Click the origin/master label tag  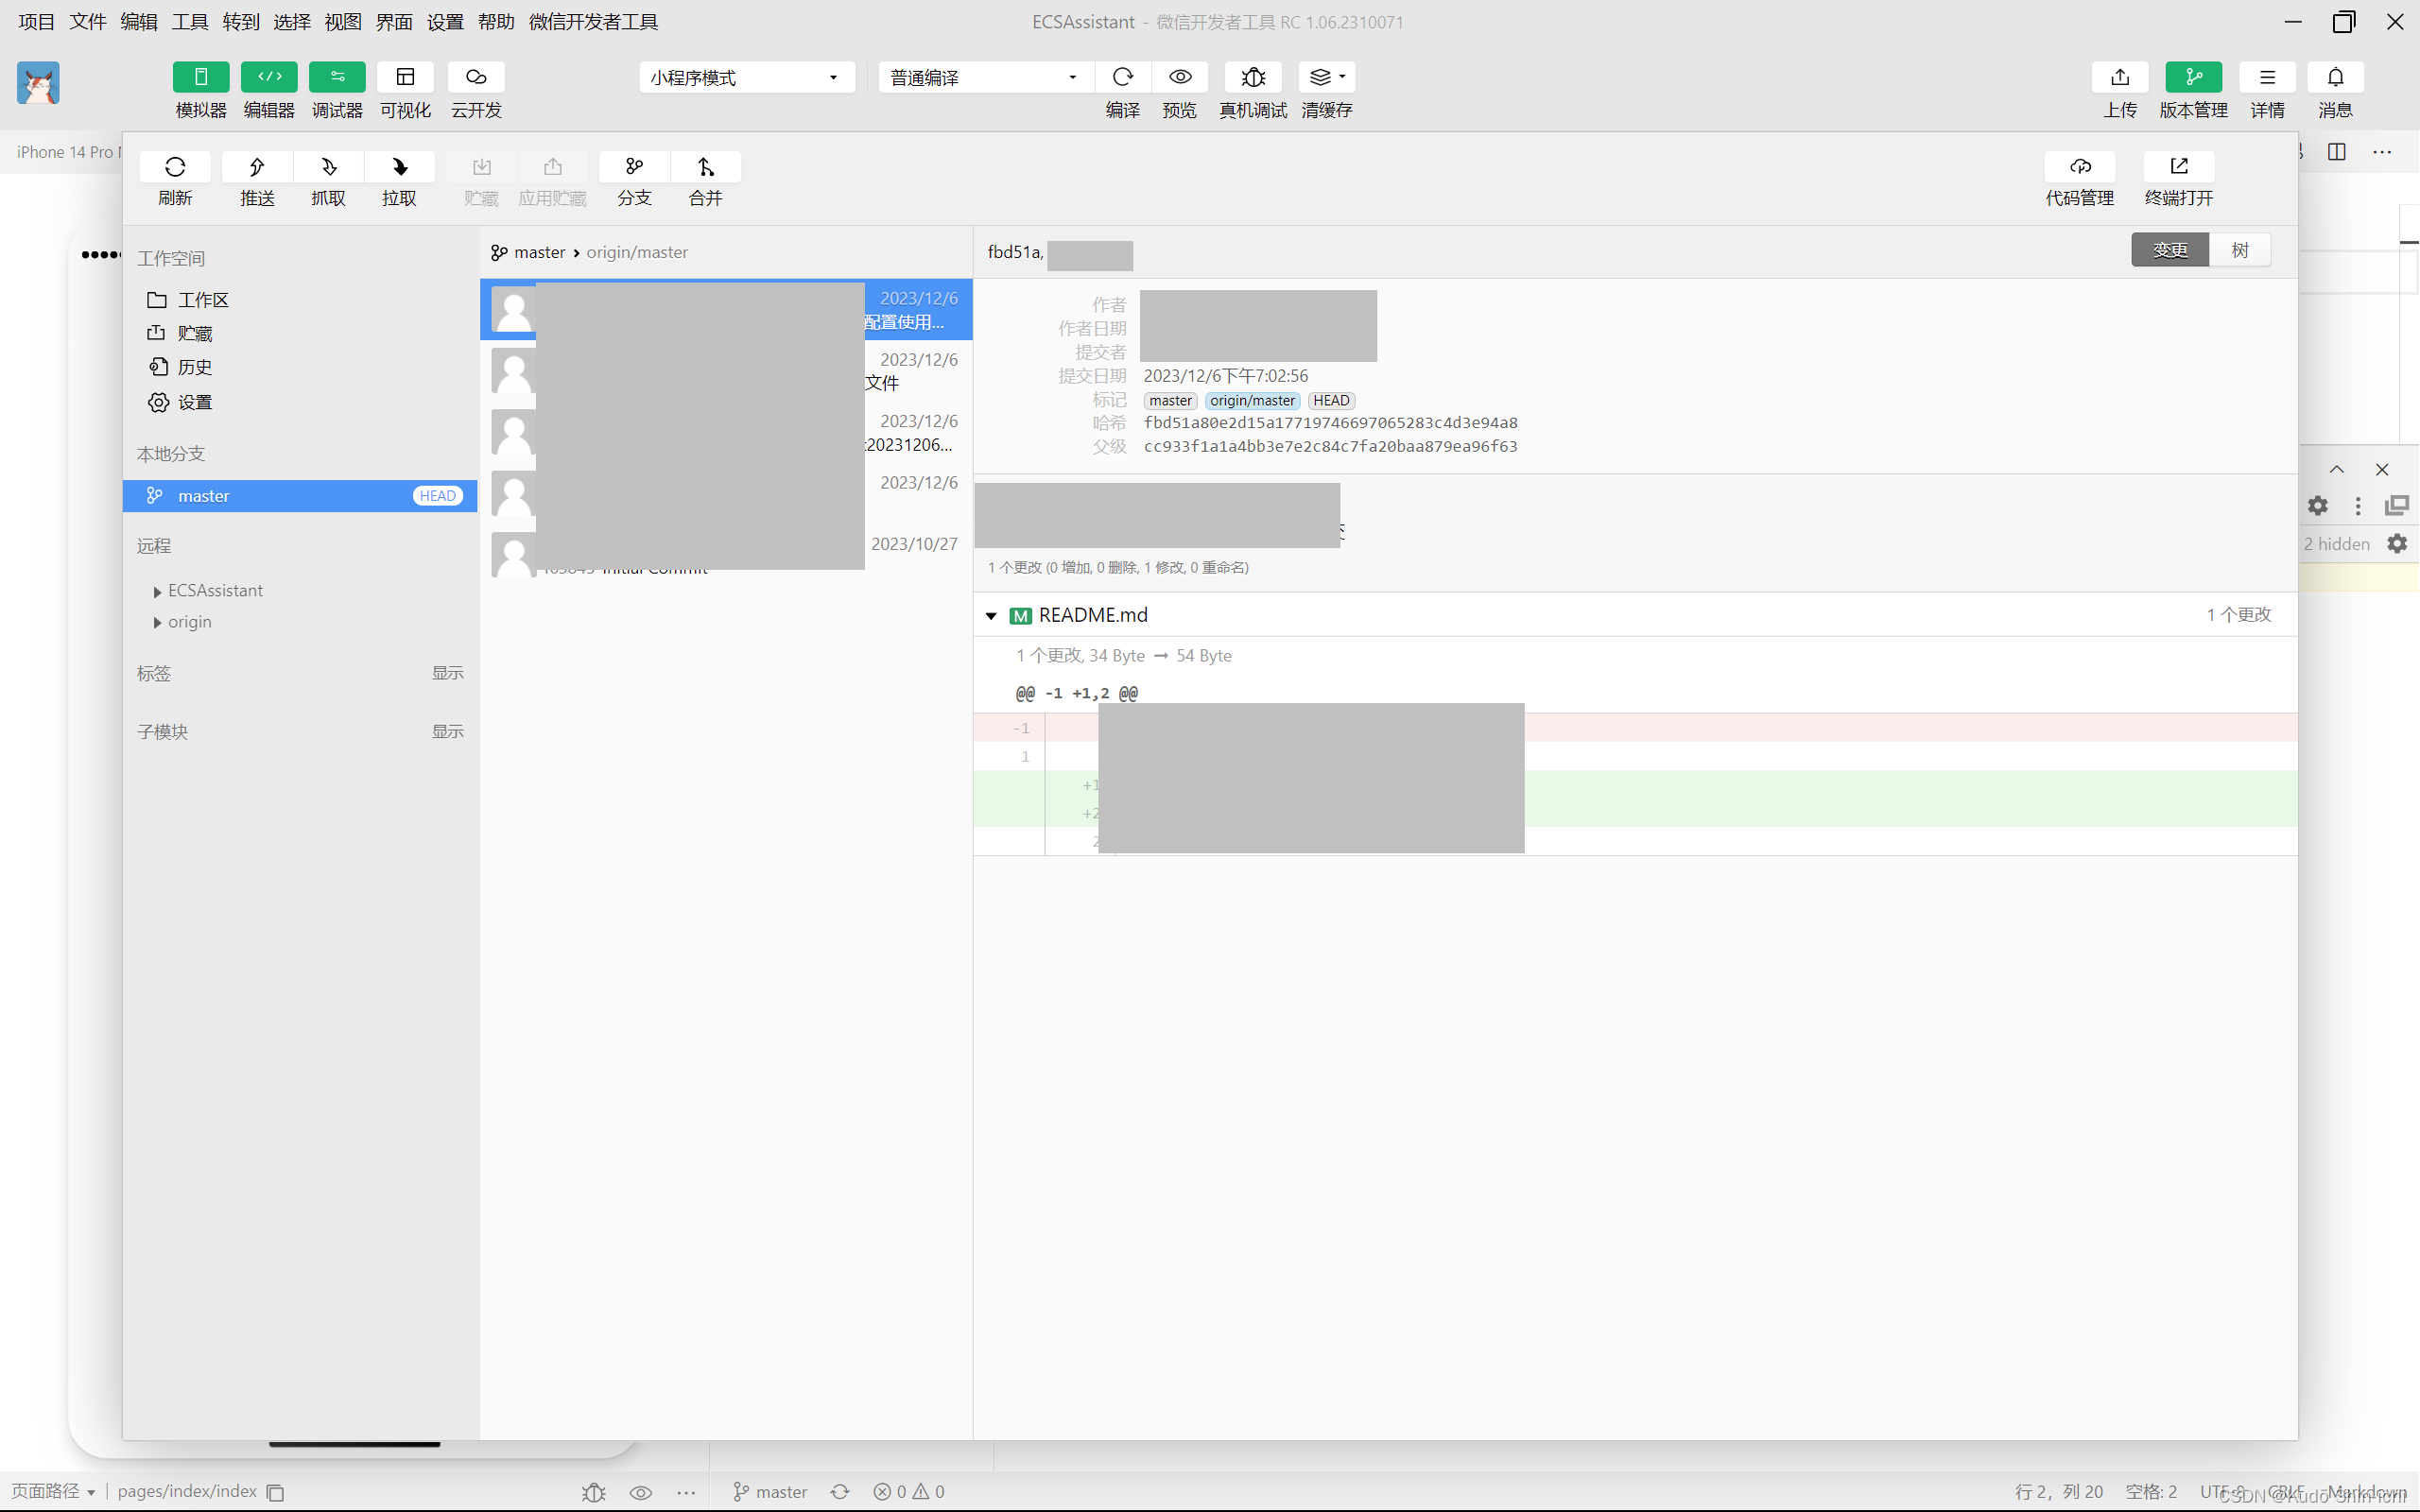click(x=1252, y=400)
